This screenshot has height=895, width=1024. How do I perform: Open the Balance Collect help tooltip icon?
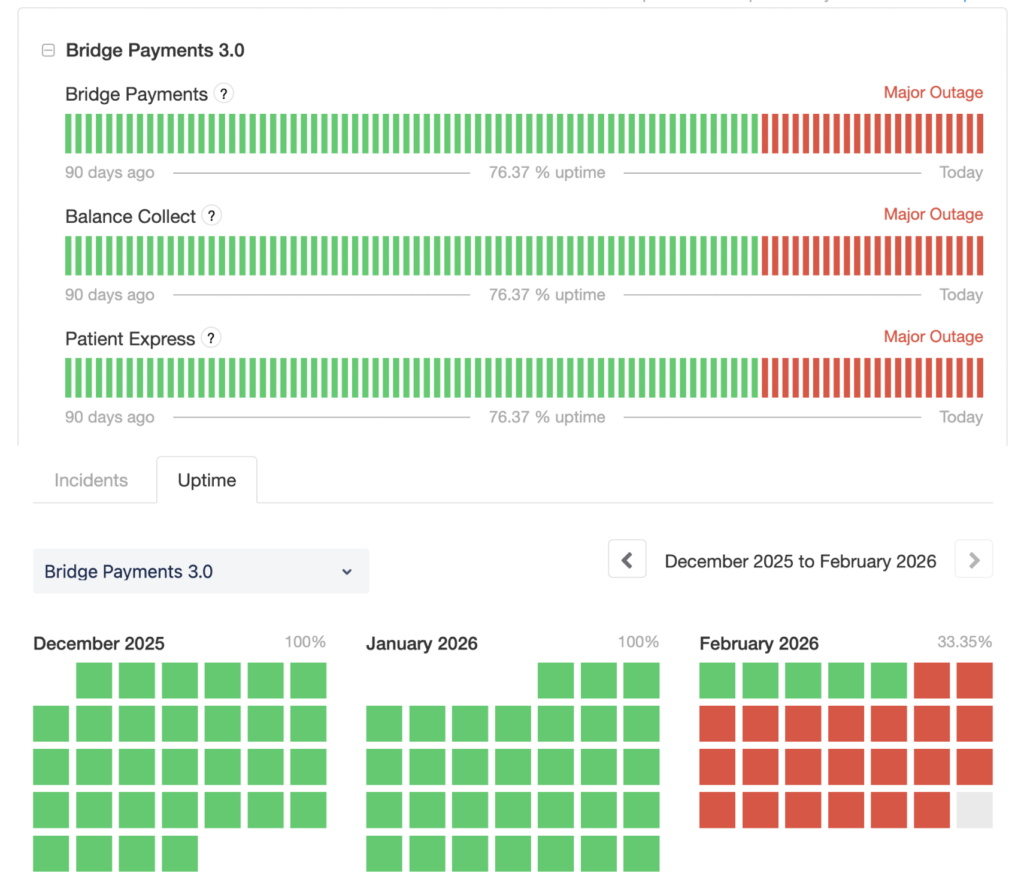[211, 216]
